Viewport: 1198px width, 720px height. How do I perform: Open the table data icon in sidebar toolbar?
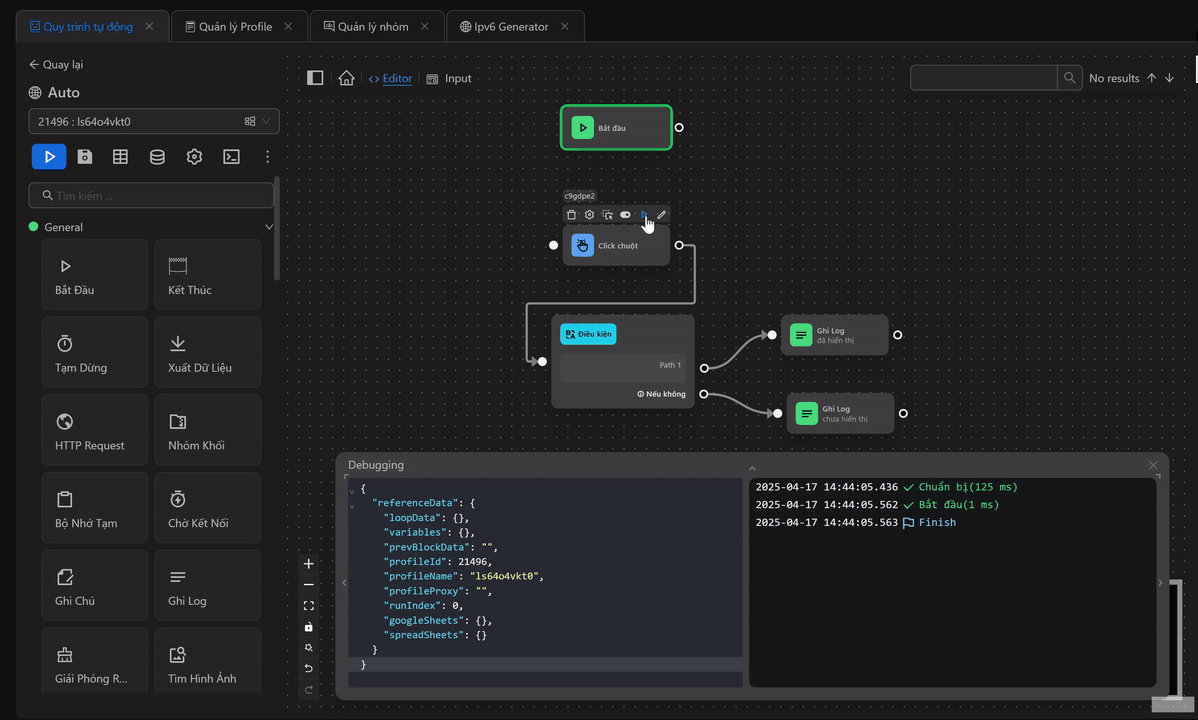click(120, 157)
